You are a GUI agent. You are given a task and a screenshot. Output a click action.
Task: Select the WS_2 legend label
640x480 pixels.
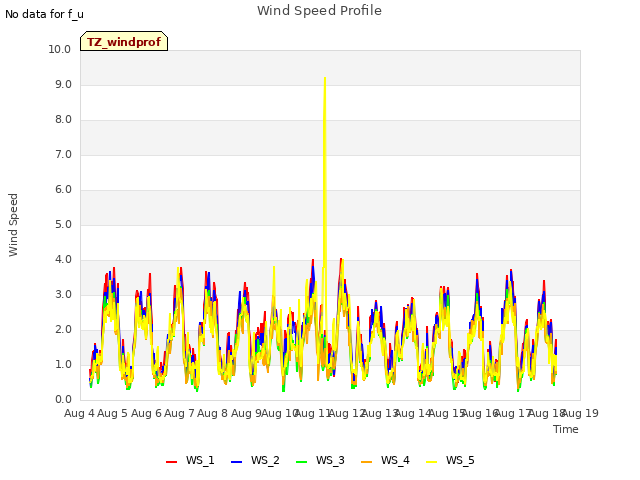(265, 460)
